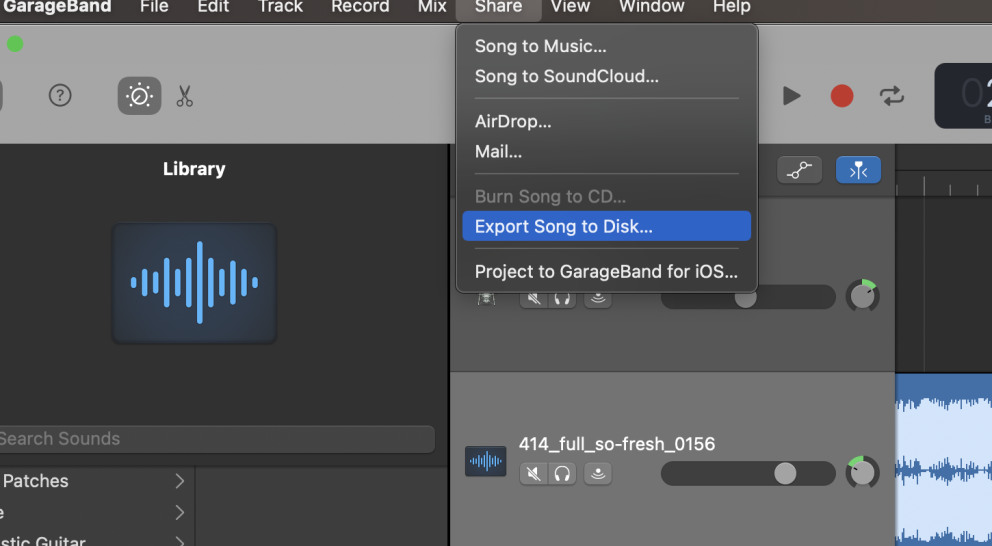Click the 414_full_so-fresh_0156 track name
This screenshot has width=992, height=546.
click(x=617, y=444)
